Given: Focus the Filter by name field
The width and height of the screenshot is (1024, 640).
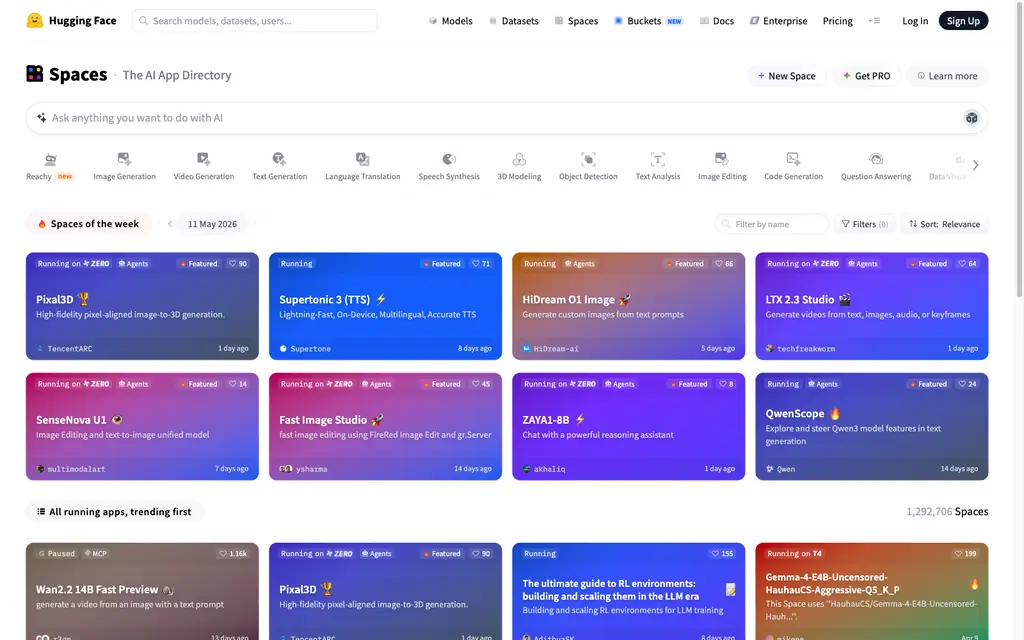Looking at the screenshot, I should point(771,224).
